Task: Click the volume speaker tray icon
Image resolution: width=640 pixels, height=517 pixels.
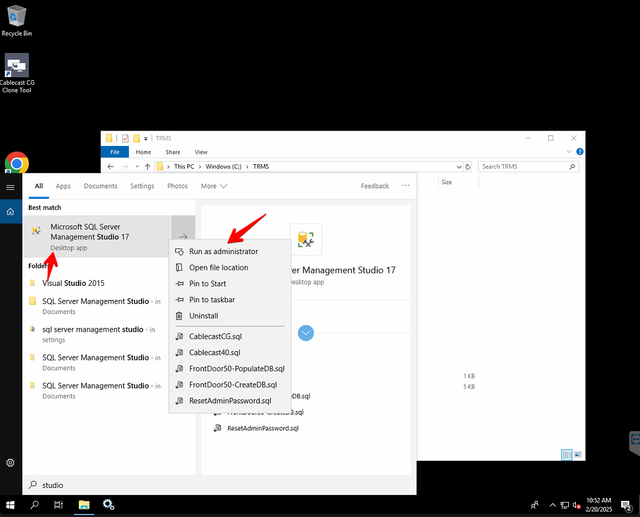Action: 576,505
